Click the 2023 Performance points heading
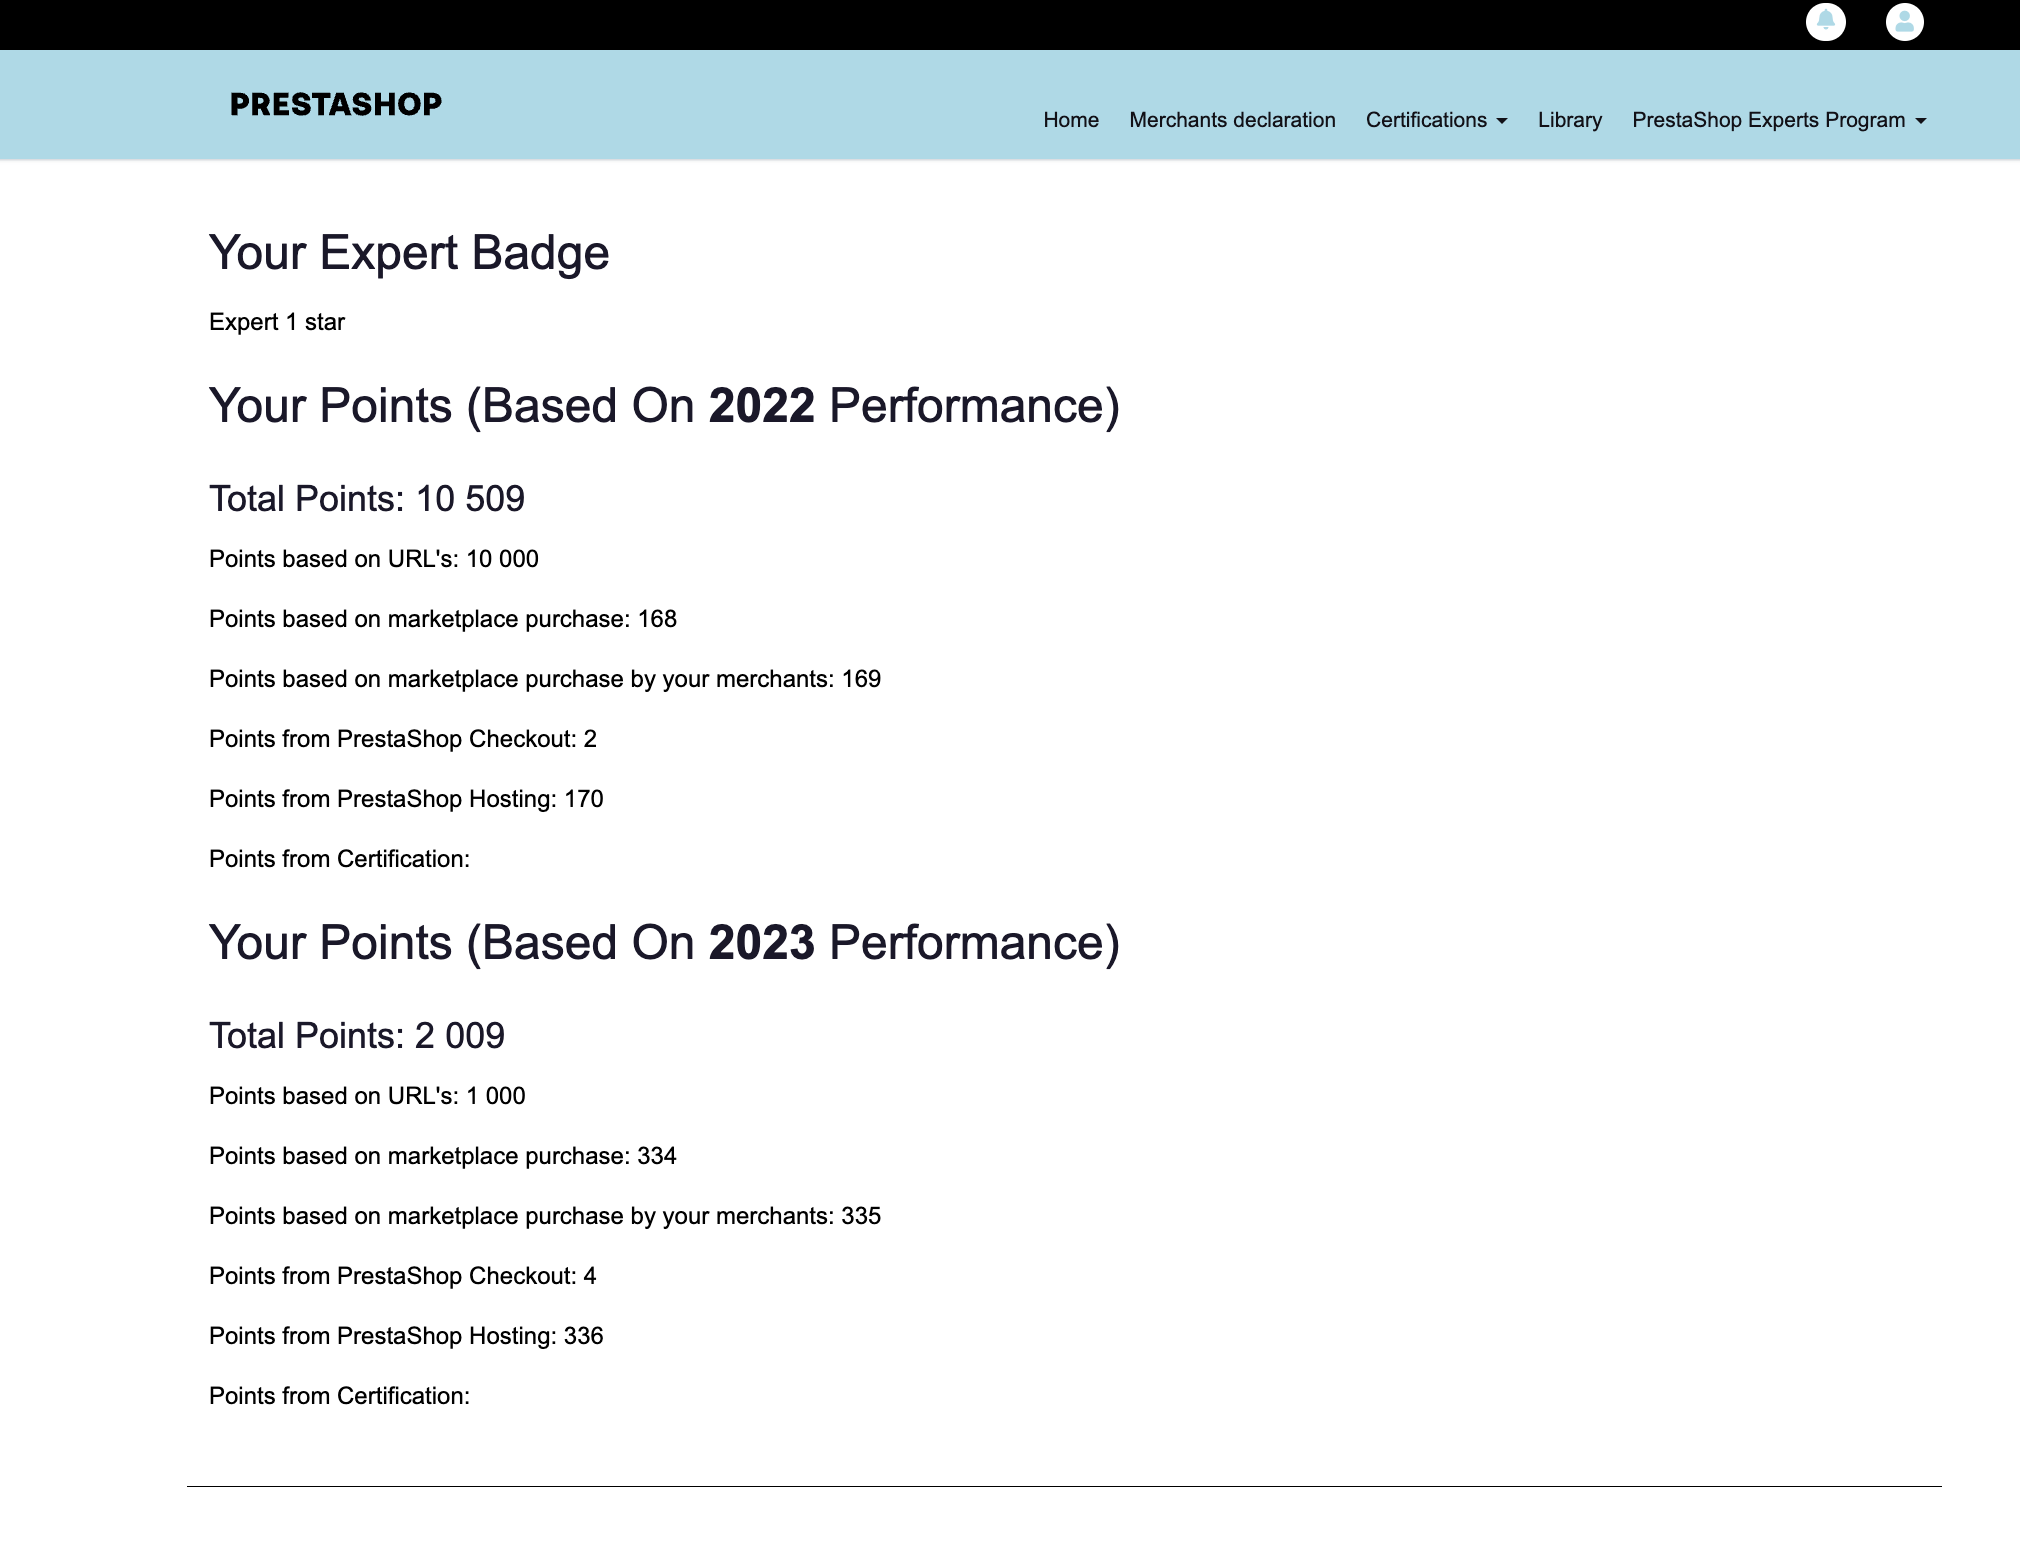Viewport: 2020px width, 1552px height. [x=664, y=943]
